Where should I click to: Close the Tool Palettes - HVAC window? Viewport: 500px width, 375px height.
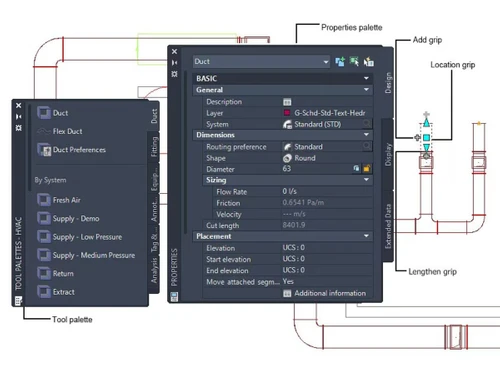19,106
